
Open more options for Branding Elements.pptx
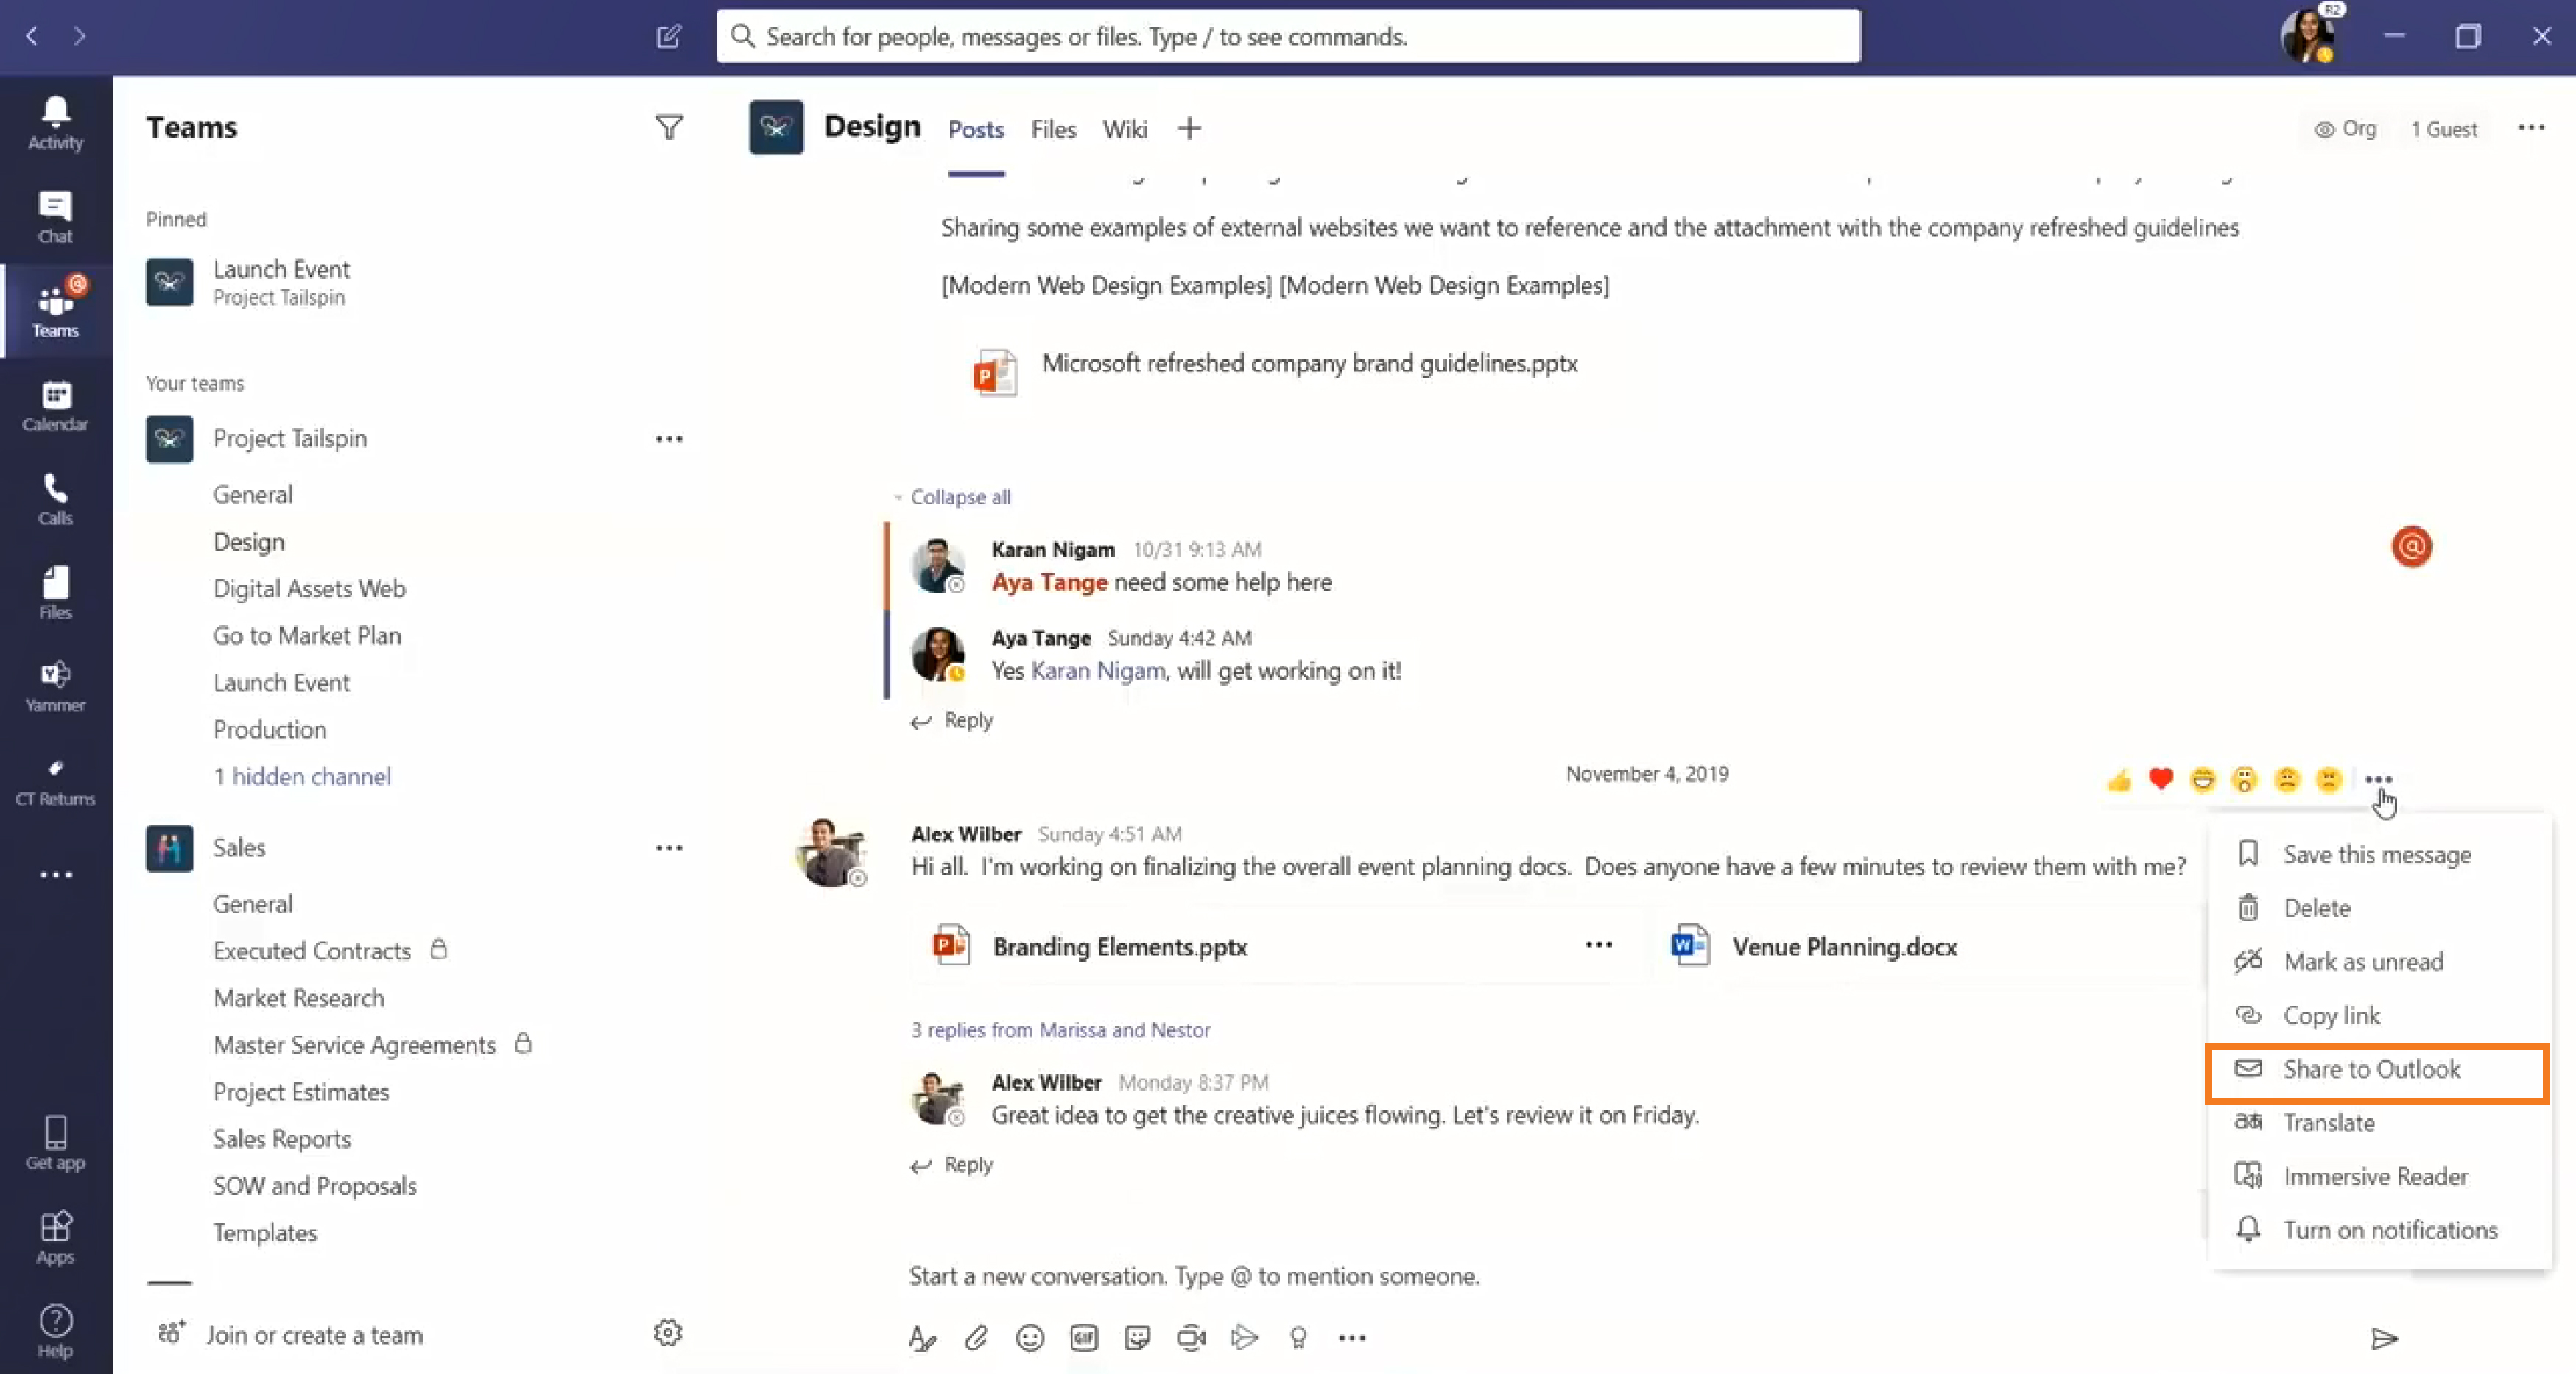1599,945
